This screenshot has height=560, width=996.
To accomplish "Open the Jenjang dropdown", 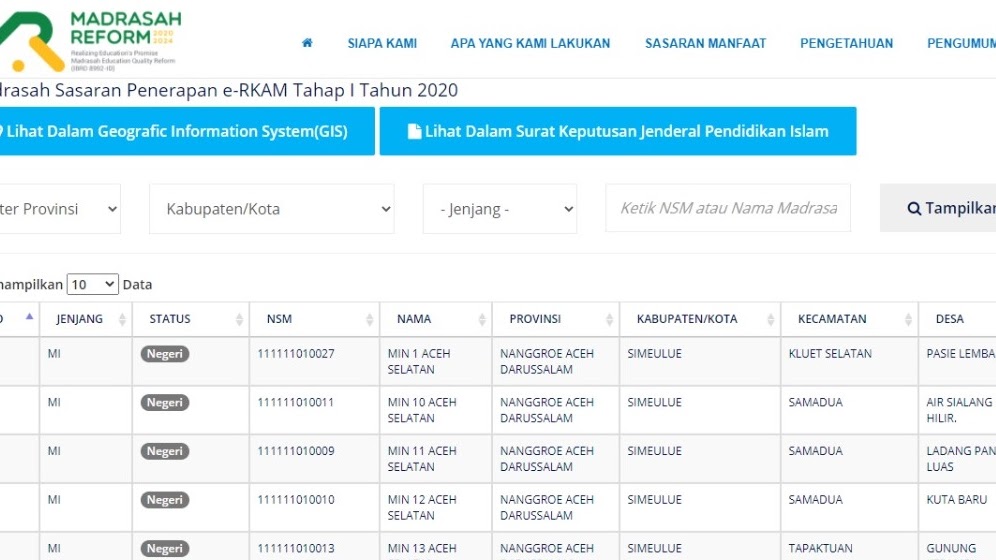I will coord(500,209).
